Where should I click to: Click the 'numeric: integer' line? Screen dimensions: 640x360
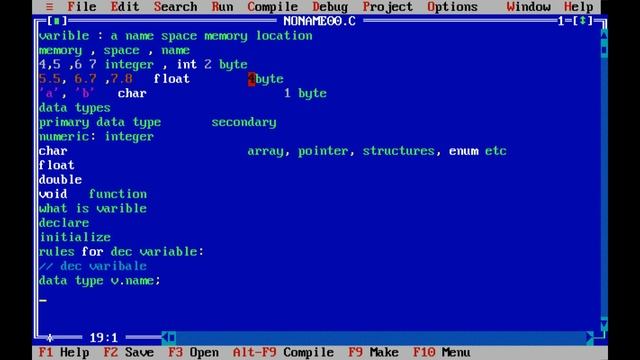(96, 137)
